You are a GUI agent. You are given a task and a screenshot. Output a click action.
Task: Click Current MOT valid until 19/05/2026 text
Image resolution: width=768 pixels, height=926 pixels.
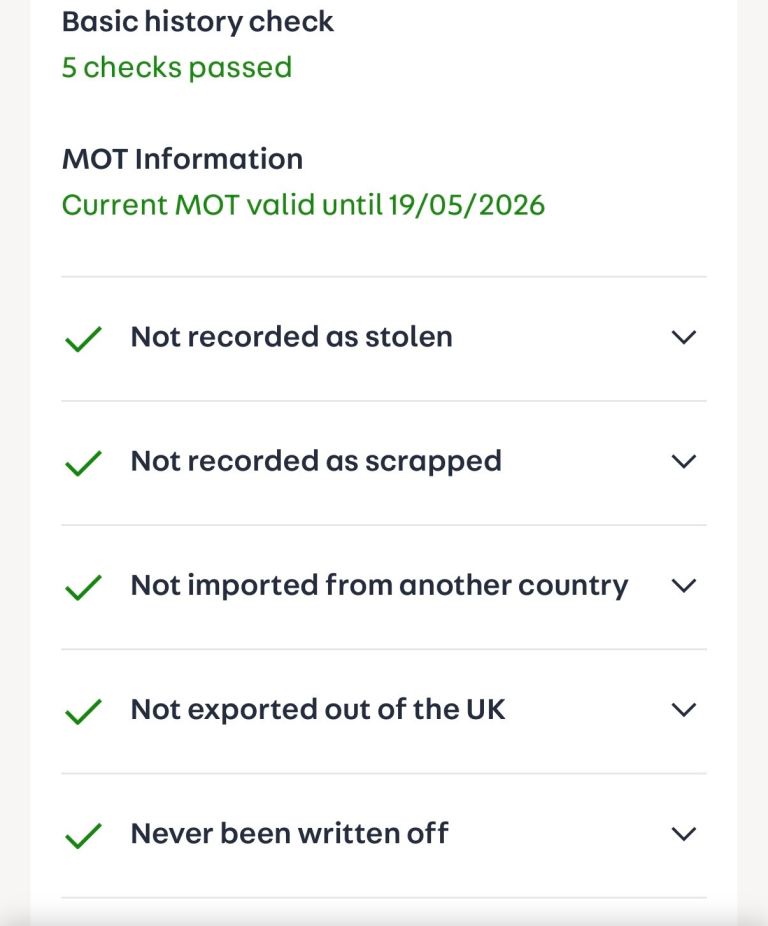(x=303, y=205)
